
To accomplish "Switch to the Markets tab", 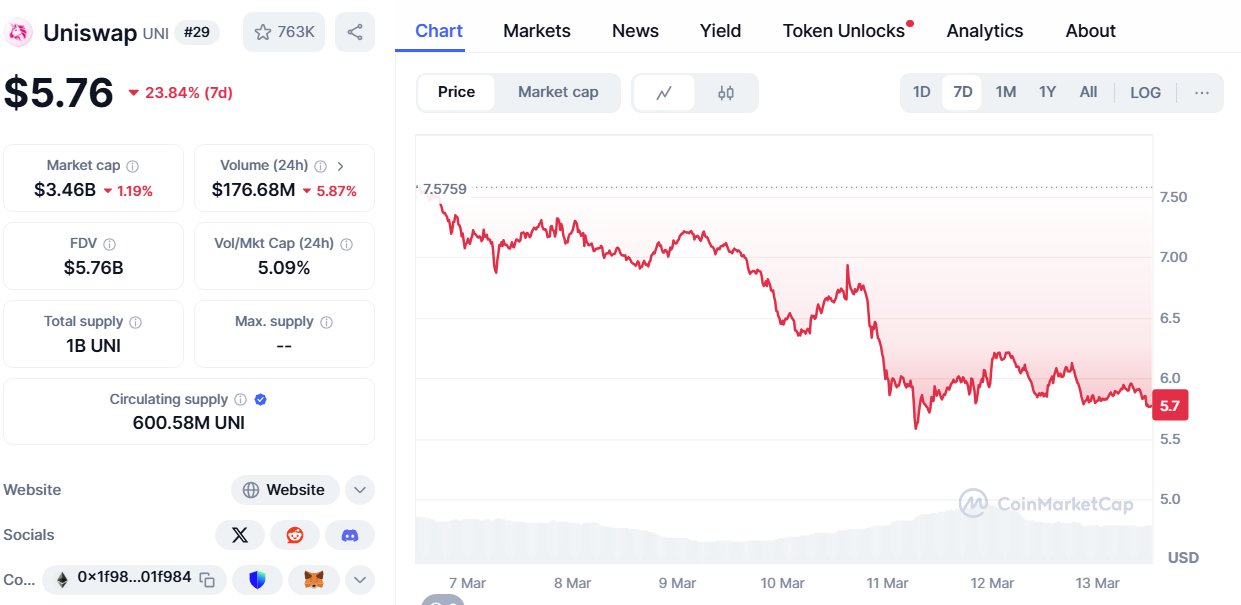I will point(537,31).
